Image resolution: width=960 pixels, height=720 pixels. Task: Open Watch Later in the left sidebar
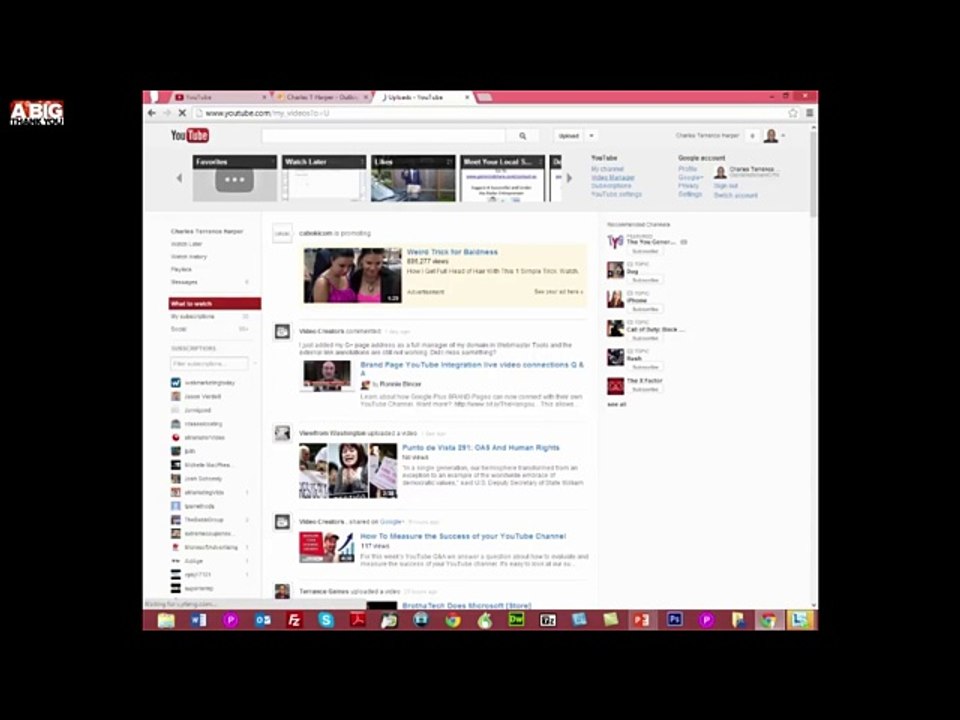click(x=186, y=244)
